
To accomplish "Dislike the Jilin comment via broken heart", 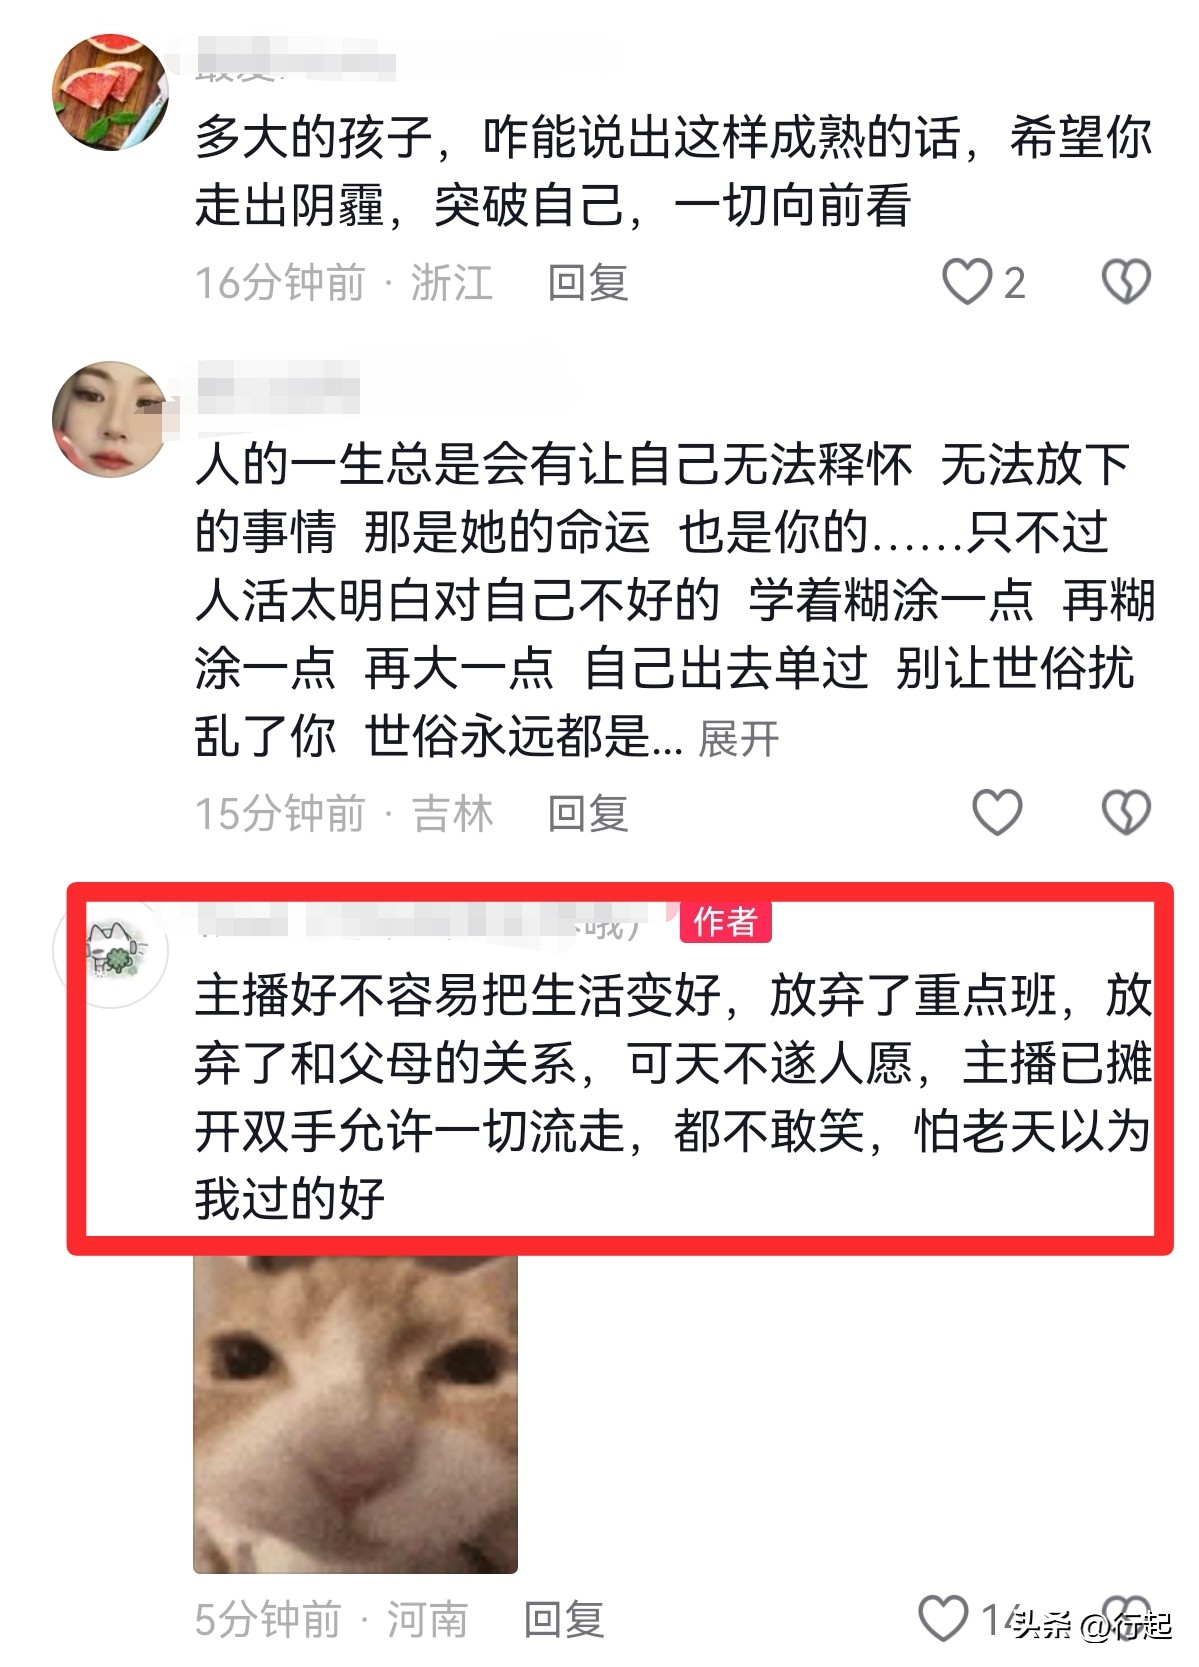I will click(1126, 812).
